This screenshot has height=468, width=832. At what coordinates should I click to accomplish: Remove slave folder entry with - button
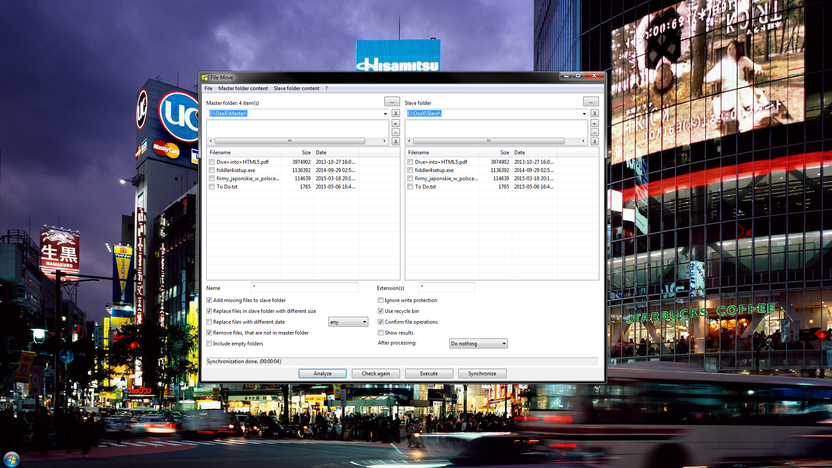point(594,132)
